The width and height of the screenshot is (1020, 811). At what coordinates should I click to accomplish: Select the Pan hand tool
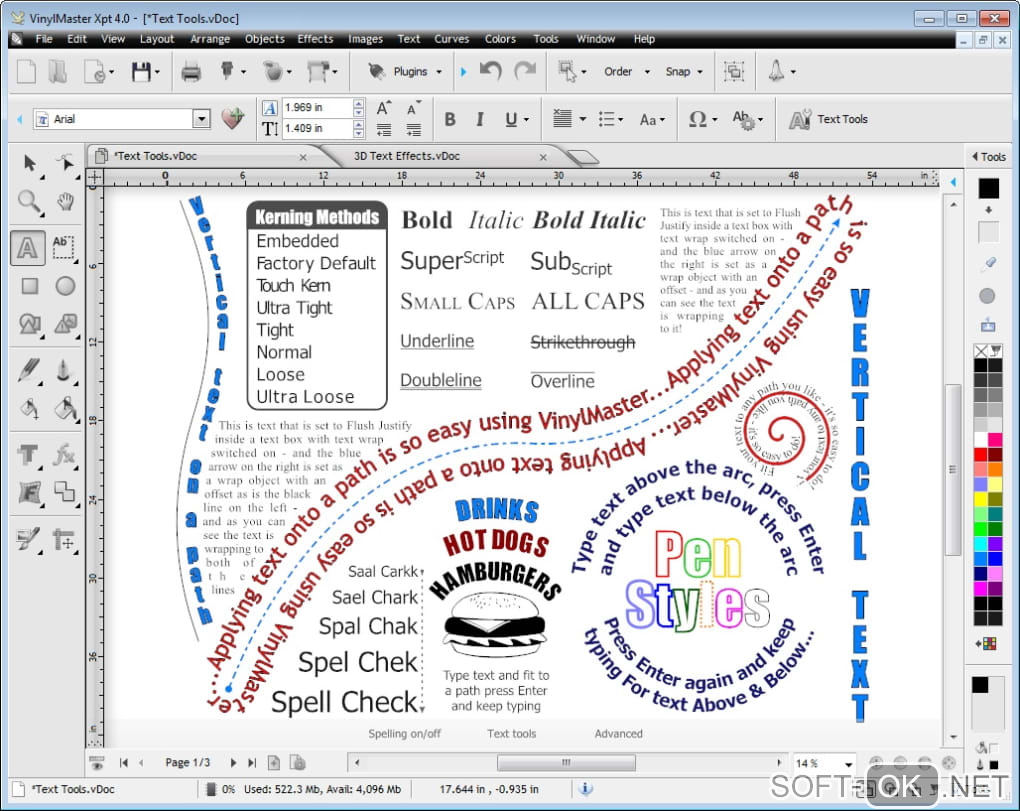65,202
